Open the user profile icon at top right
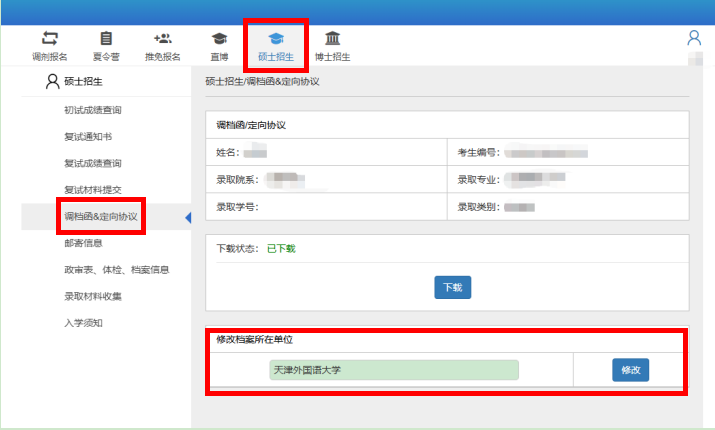715x430 pixels. pos(694,38)
